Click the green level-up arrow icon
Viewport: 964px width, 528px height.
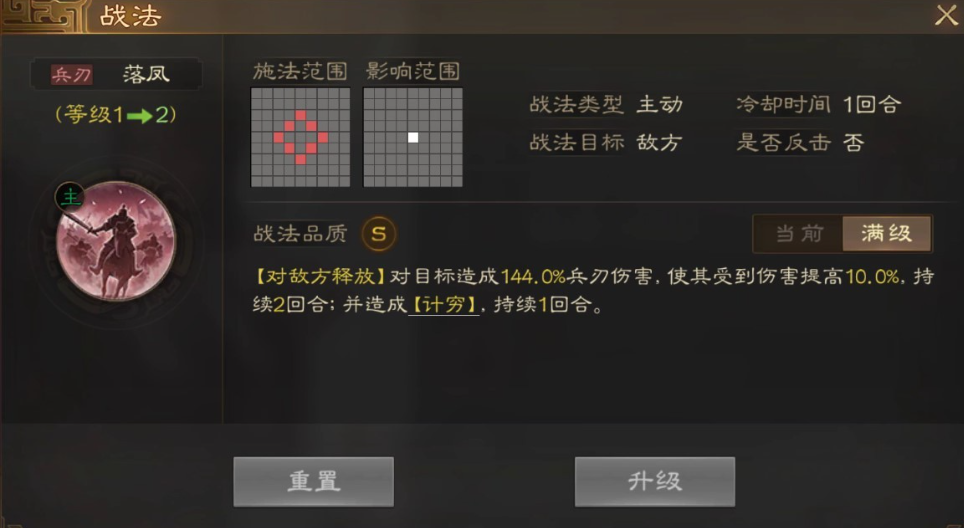pyautogui.click(x=140, y=116)
